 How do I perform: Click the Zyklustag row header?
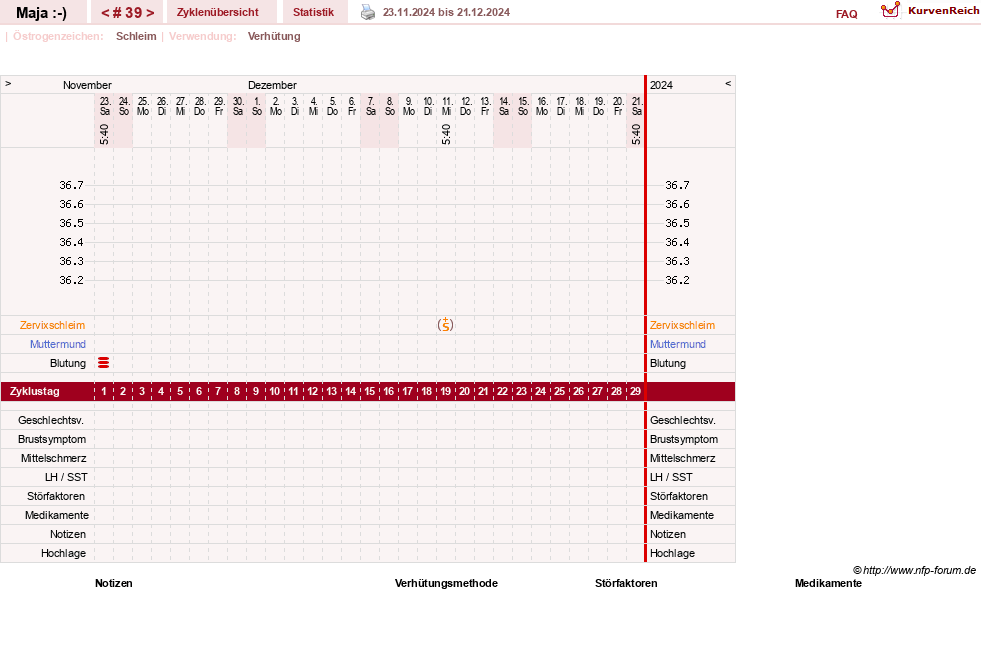[34, 391]
